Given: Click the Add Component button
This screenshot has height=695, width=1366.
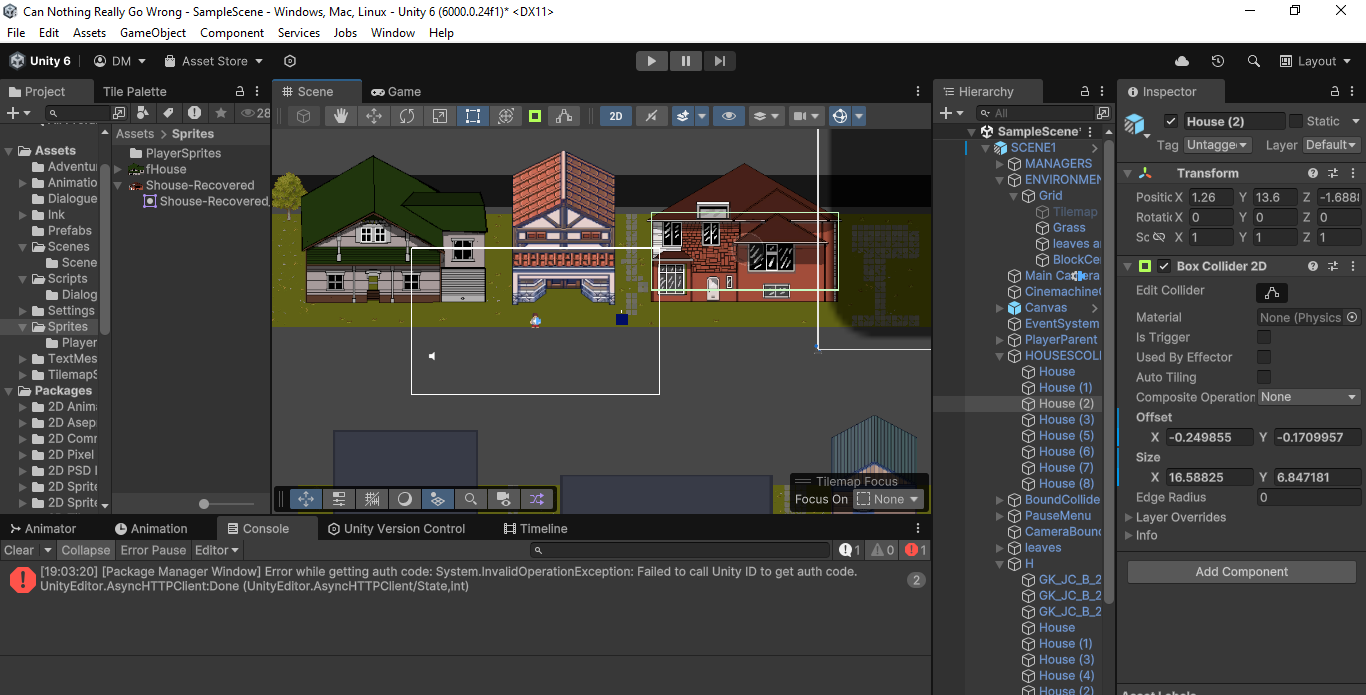Looking at the screenshot, I should (x=1241, y=572).
